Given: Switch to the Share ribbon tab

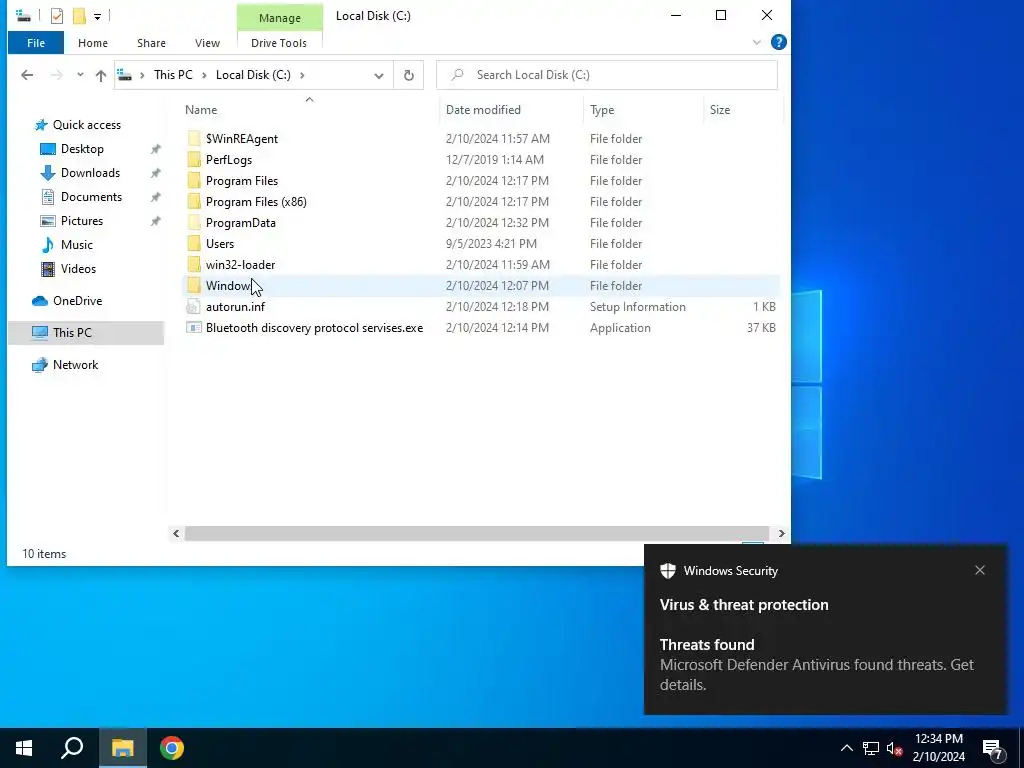Looking at the screenshot, I should point(151,43).
